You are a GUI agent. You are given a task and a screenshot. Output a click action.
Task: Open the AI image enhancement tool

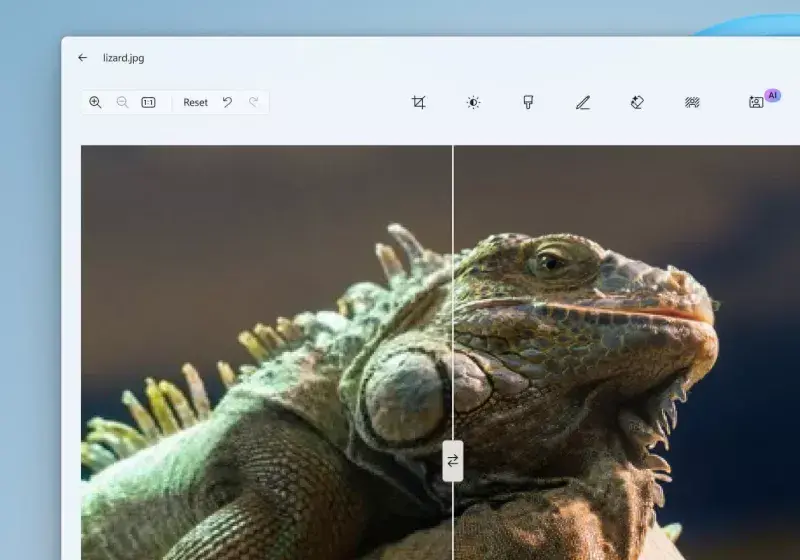pyautogui.click(x=757, y=102)
